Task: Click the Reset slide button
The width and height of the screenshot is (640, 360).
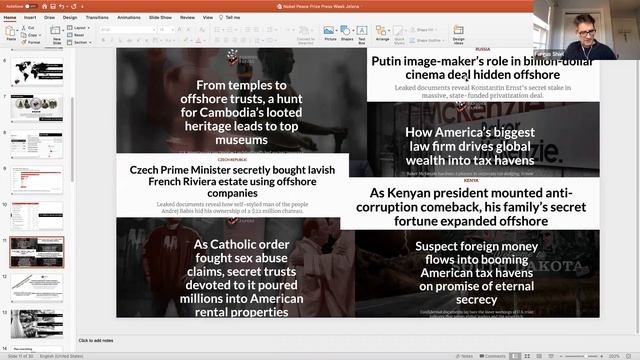Action: coord(76,35)
